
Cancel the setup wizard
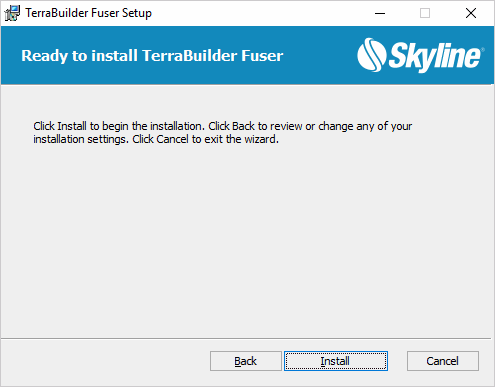point(443,361)
